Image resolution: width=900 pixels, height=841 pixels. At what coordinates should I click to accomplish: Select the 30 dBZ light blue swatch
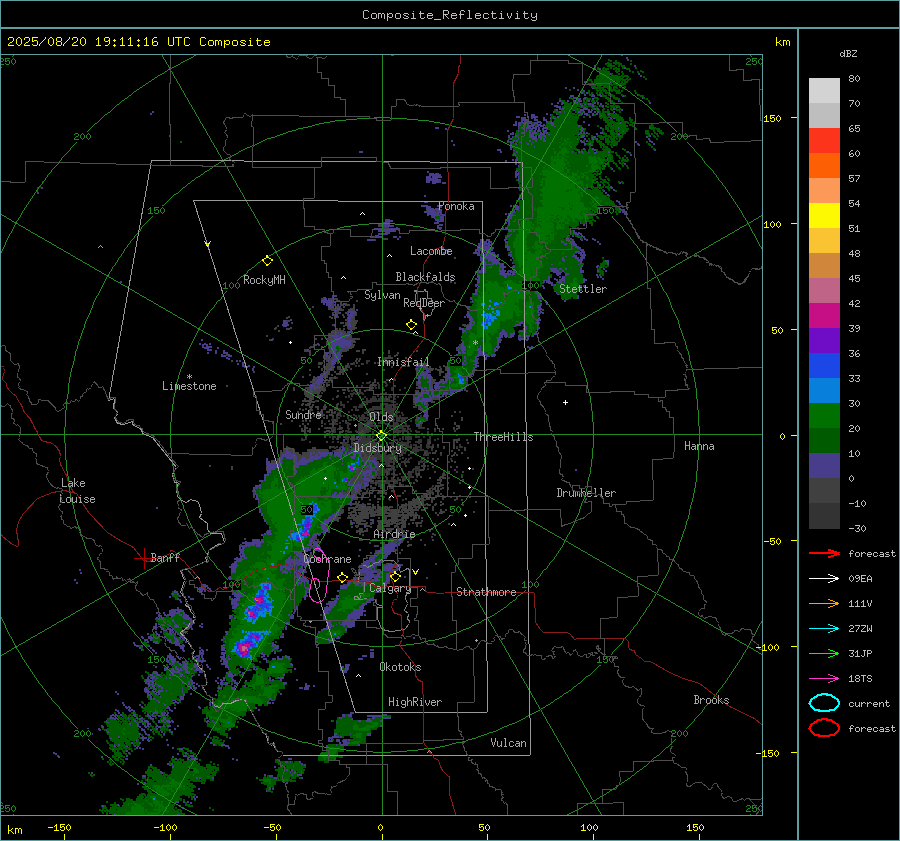point(824,390)
